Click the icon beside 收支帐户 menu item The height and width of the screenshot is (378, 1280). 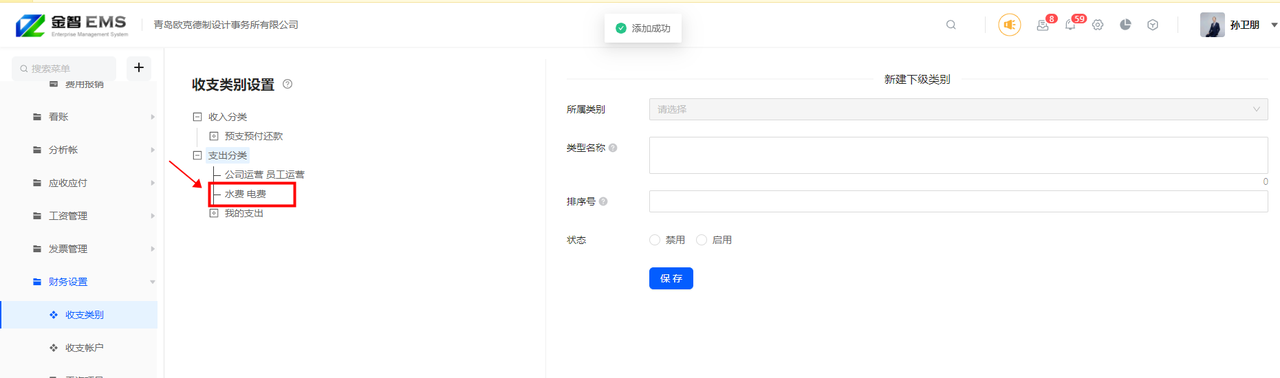[x=54, y=348]
